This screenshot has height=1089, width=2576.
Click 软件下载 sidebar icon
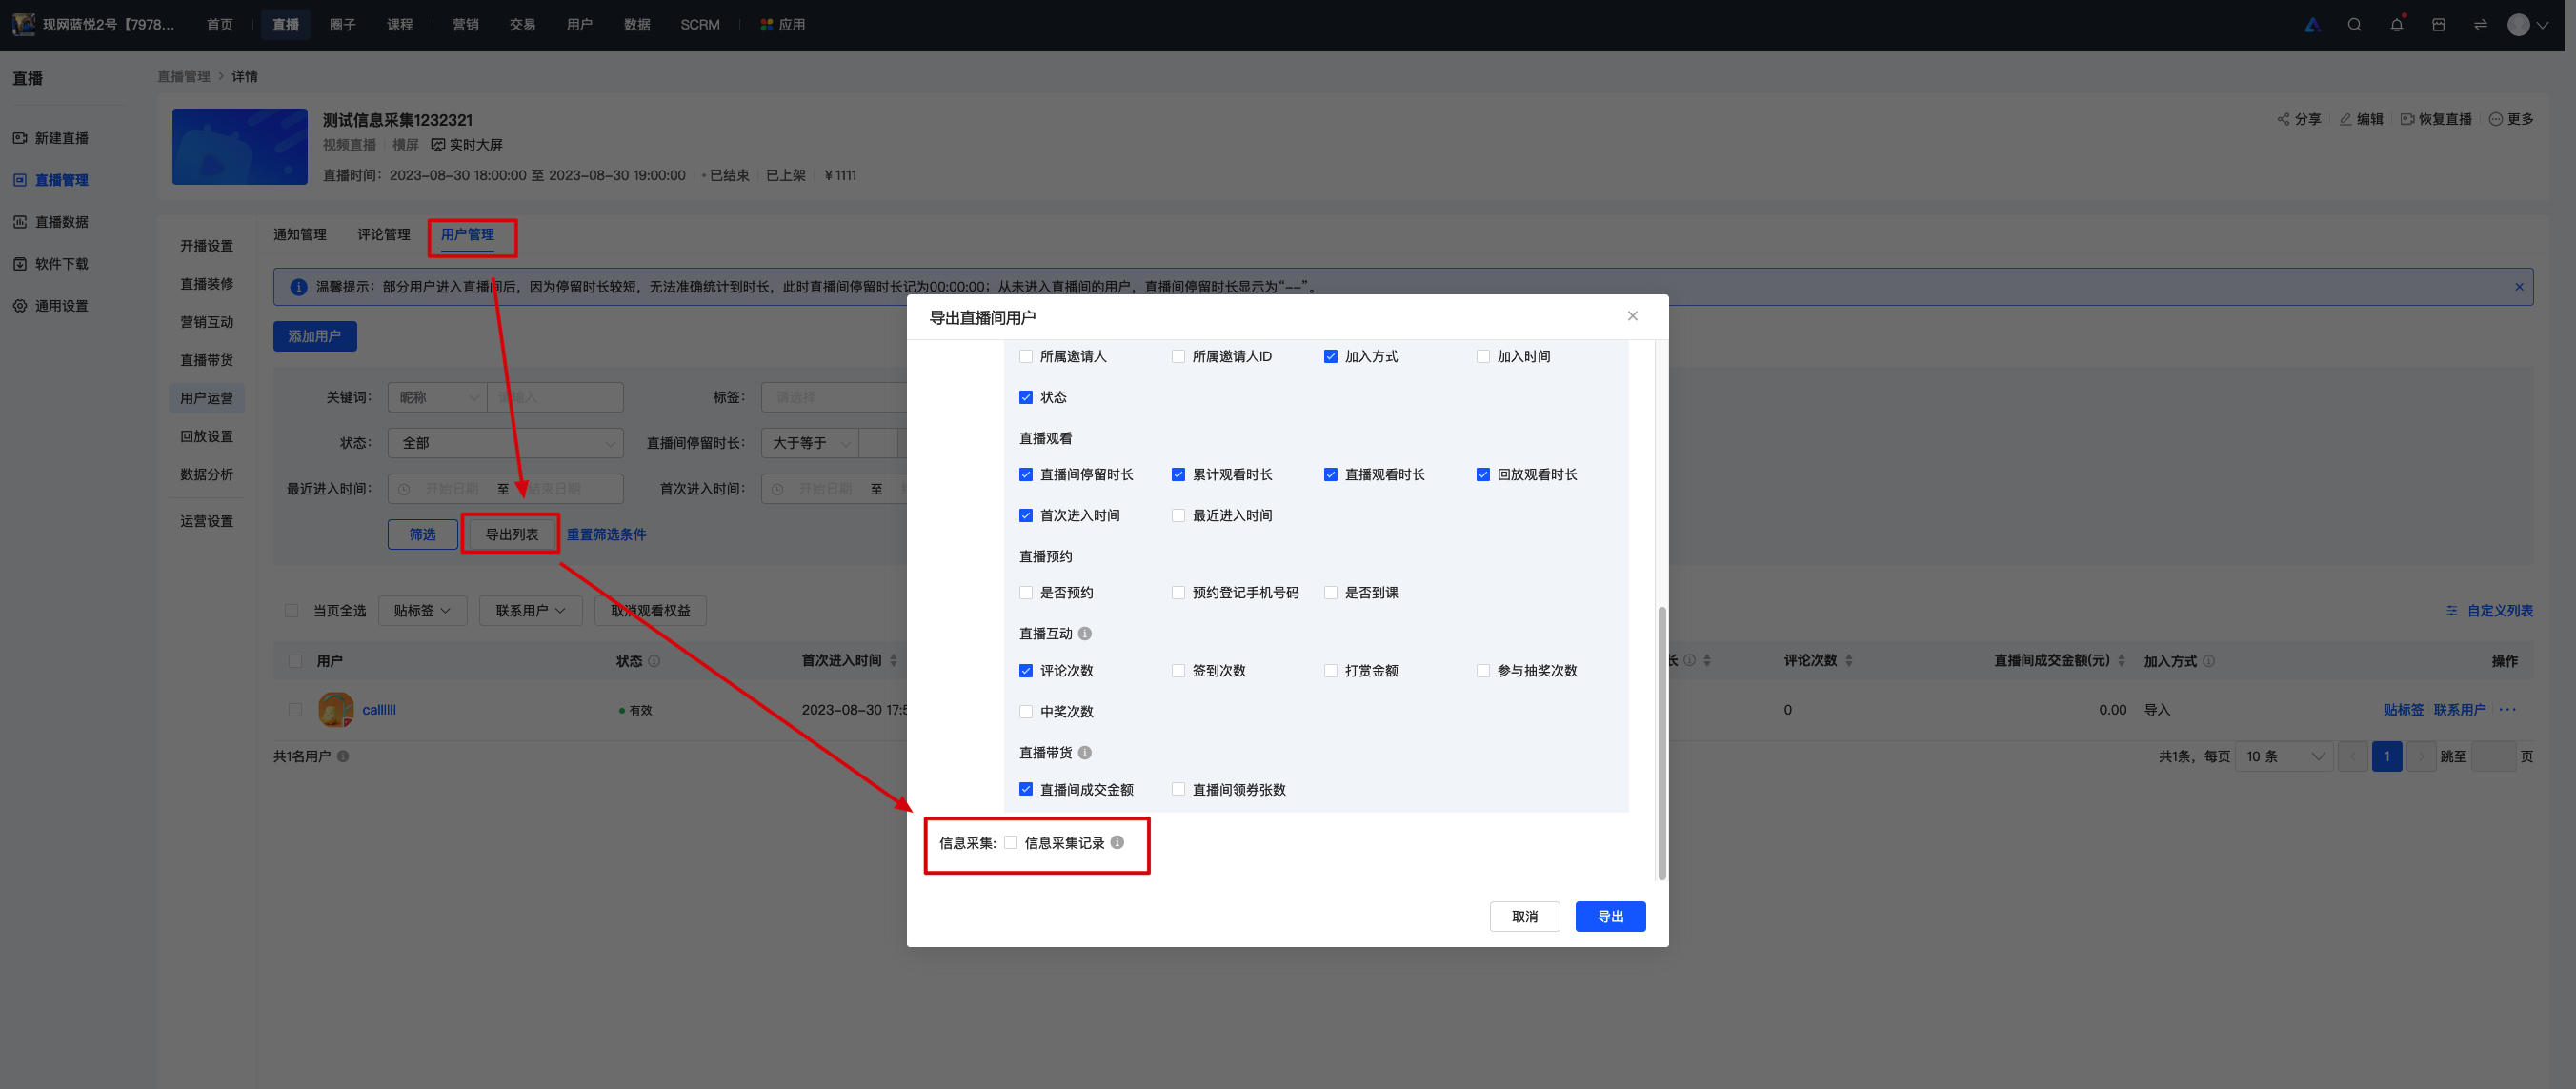[x=20, y=264]
